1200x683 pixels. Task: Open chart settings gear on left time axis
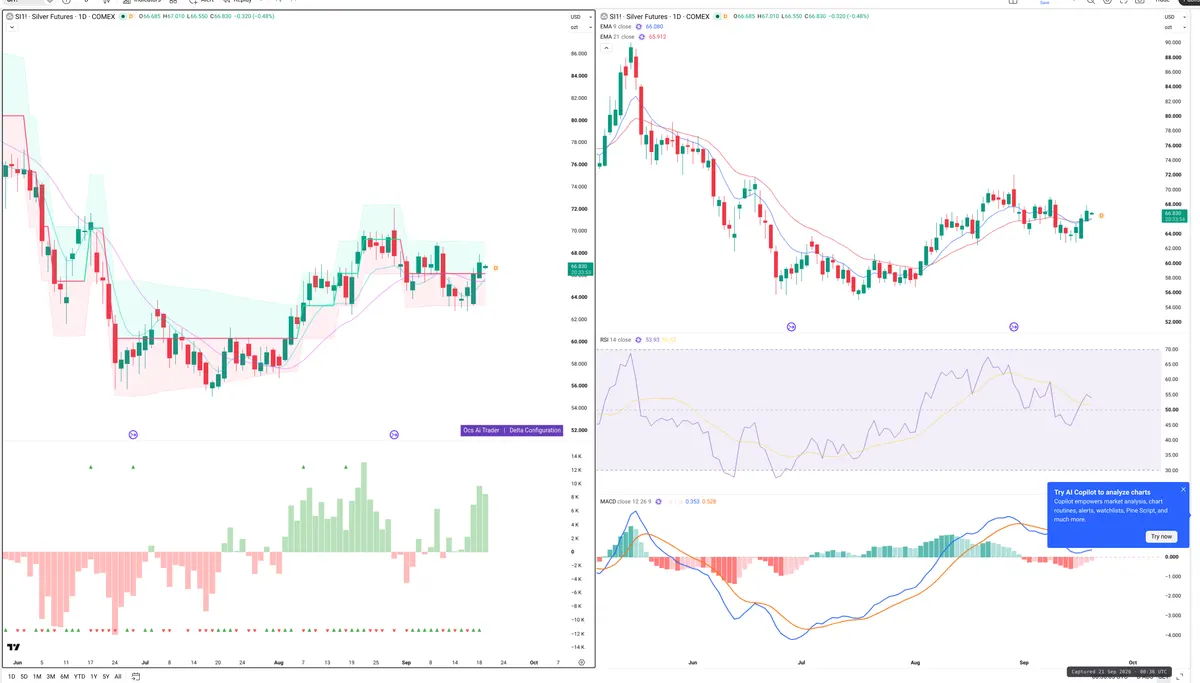(581, 662)
